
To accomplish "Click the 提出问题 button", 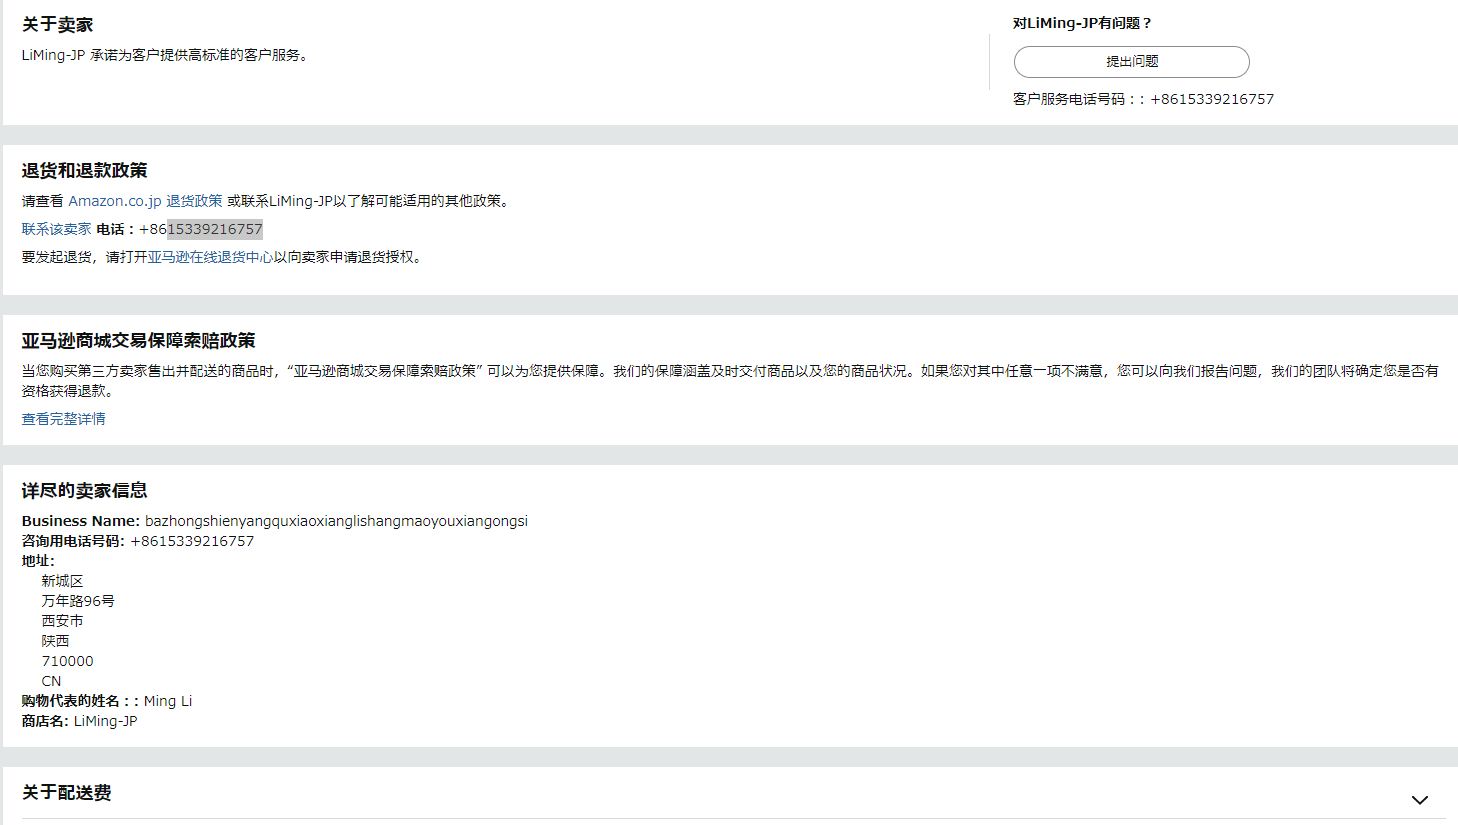I will pyautogui.click(x=1131, y=62).
